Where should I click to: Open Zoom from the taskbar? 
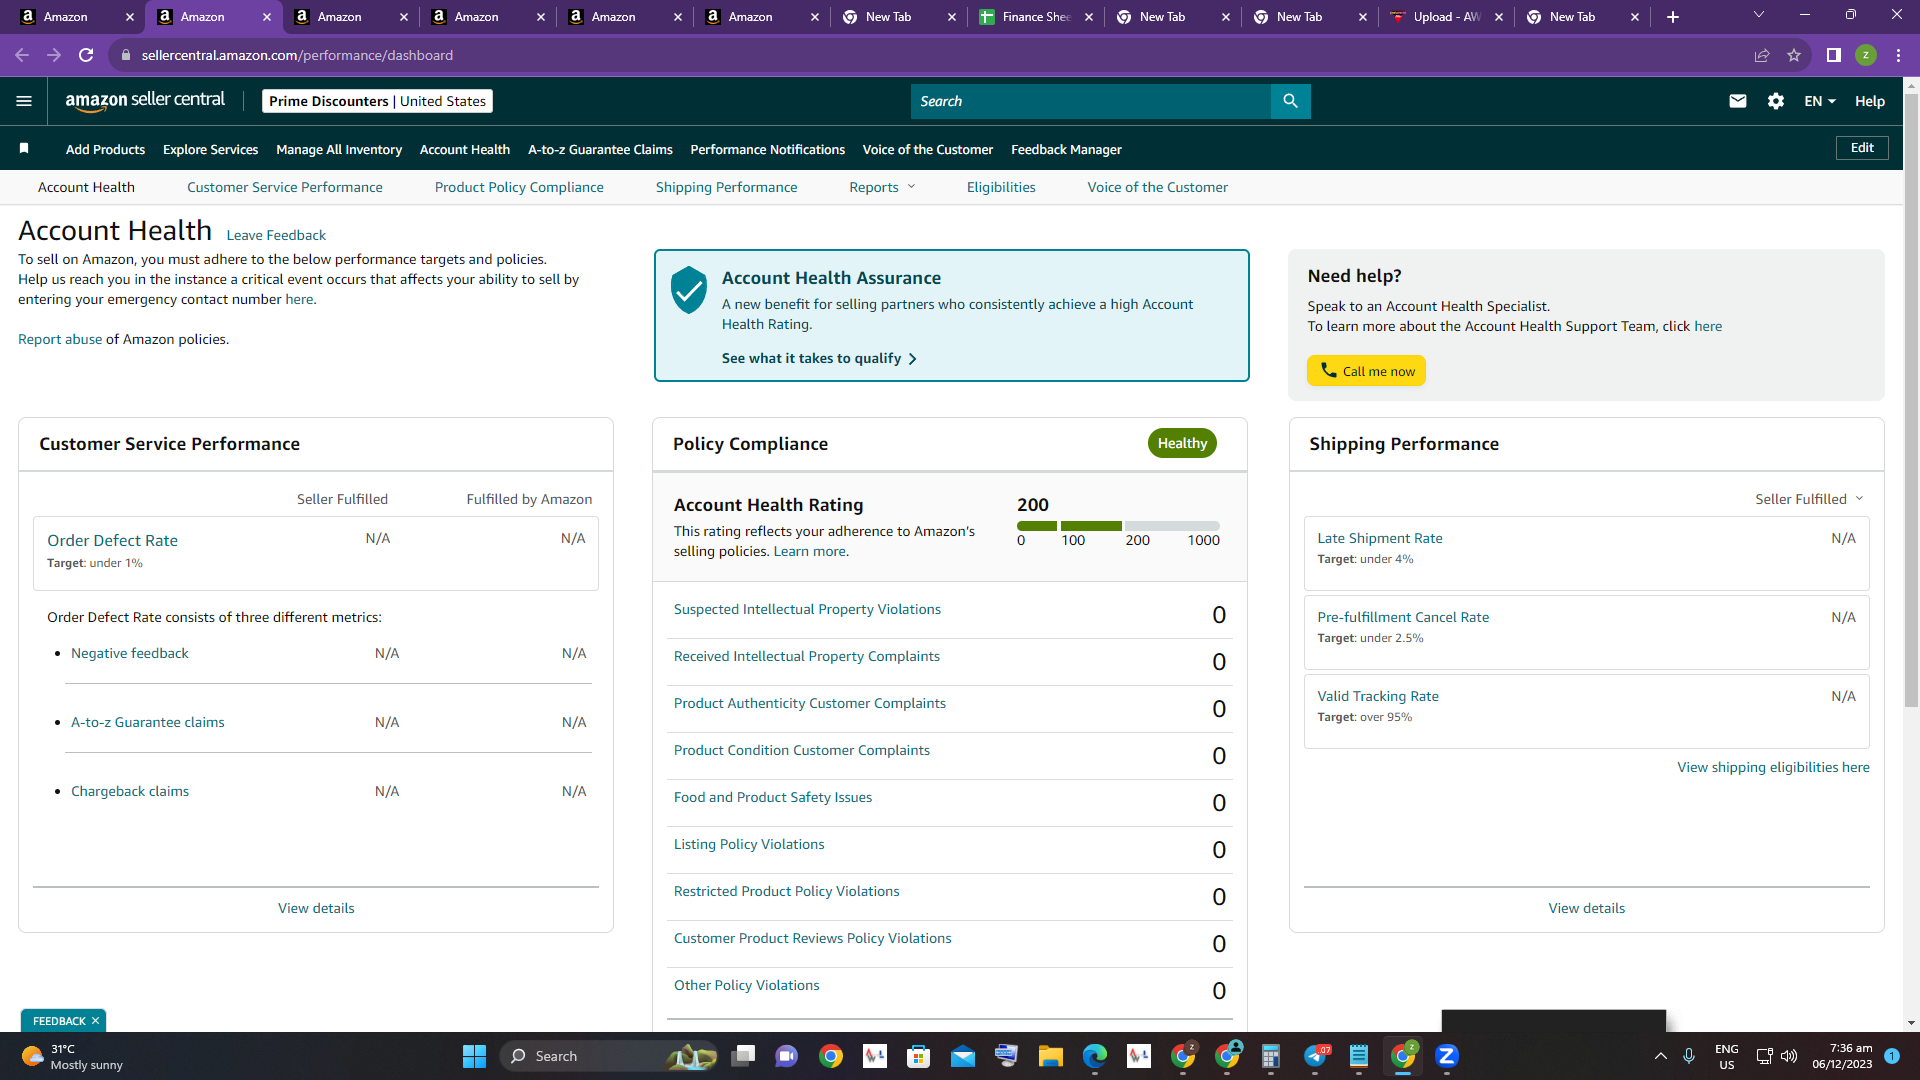[x=1447, y=1056]
